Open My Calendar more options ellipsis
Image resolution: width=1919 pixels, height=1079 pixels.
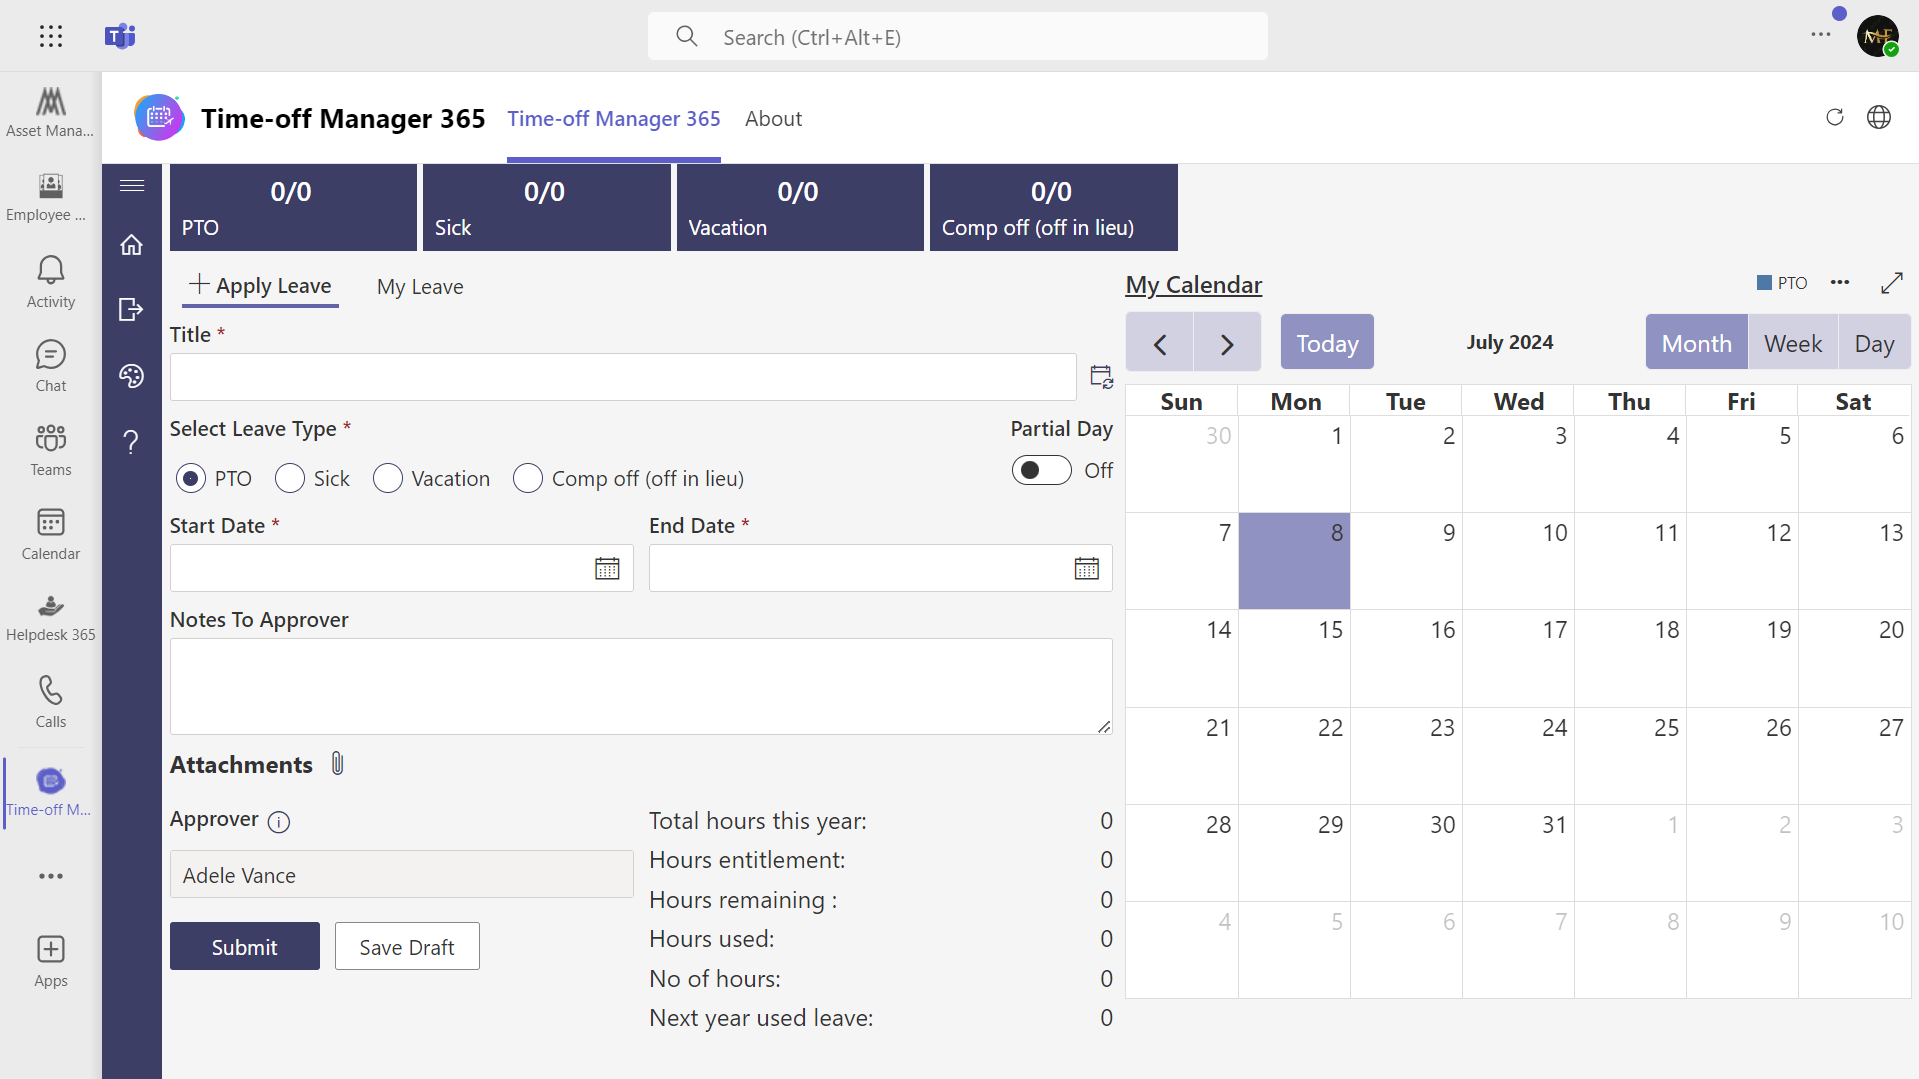[x=1840, y=283]
